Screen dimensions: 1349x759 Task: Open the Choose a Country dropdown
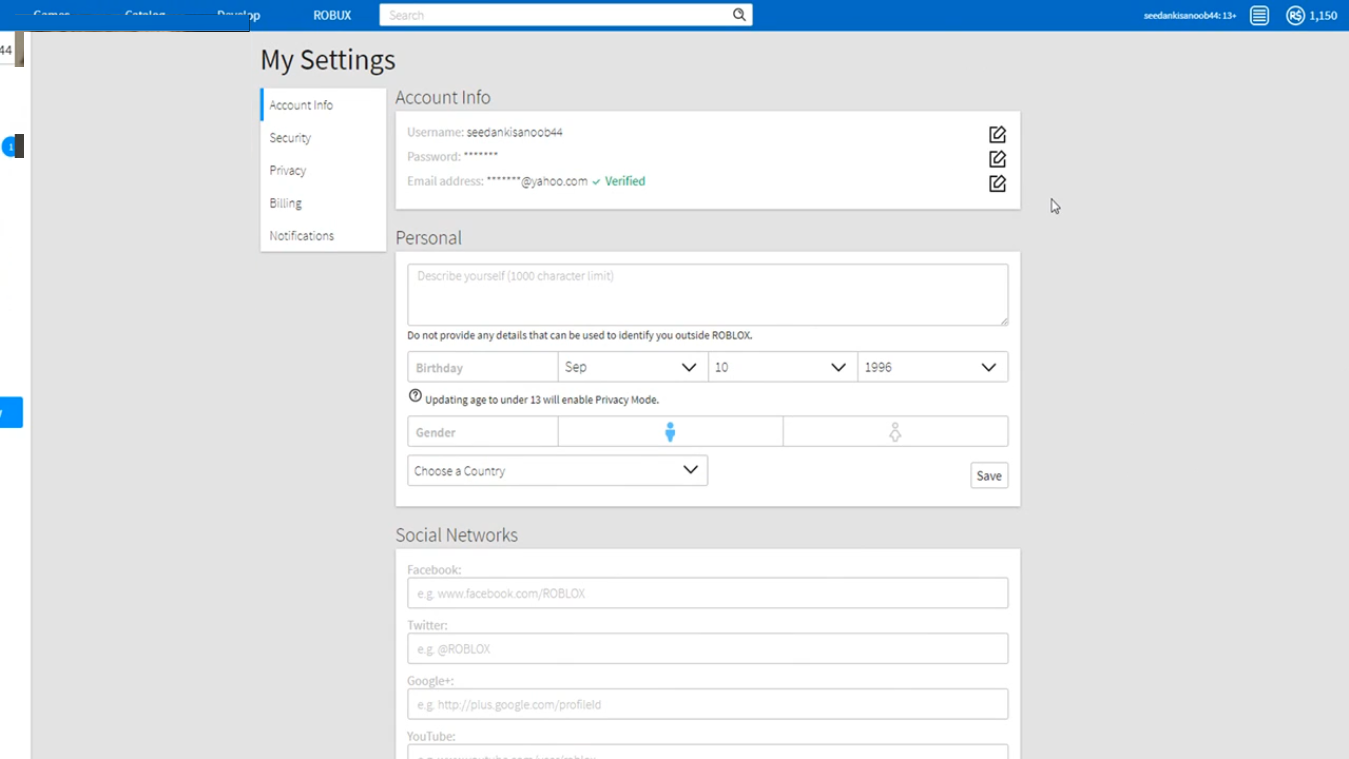click(x=557, y=470)
